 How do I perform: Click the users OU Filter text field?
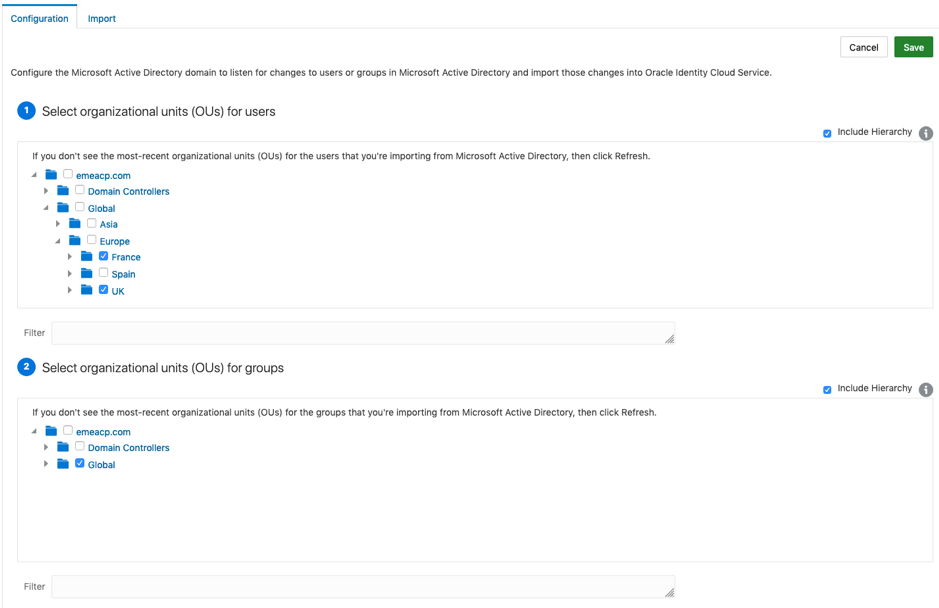click(x=363, y=333)
